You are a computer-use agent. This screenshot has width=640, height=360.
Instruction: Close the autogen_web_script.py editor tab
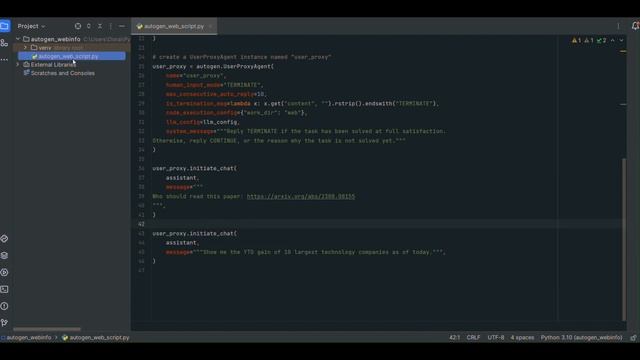pyautogui.click(x=210, y=26)
